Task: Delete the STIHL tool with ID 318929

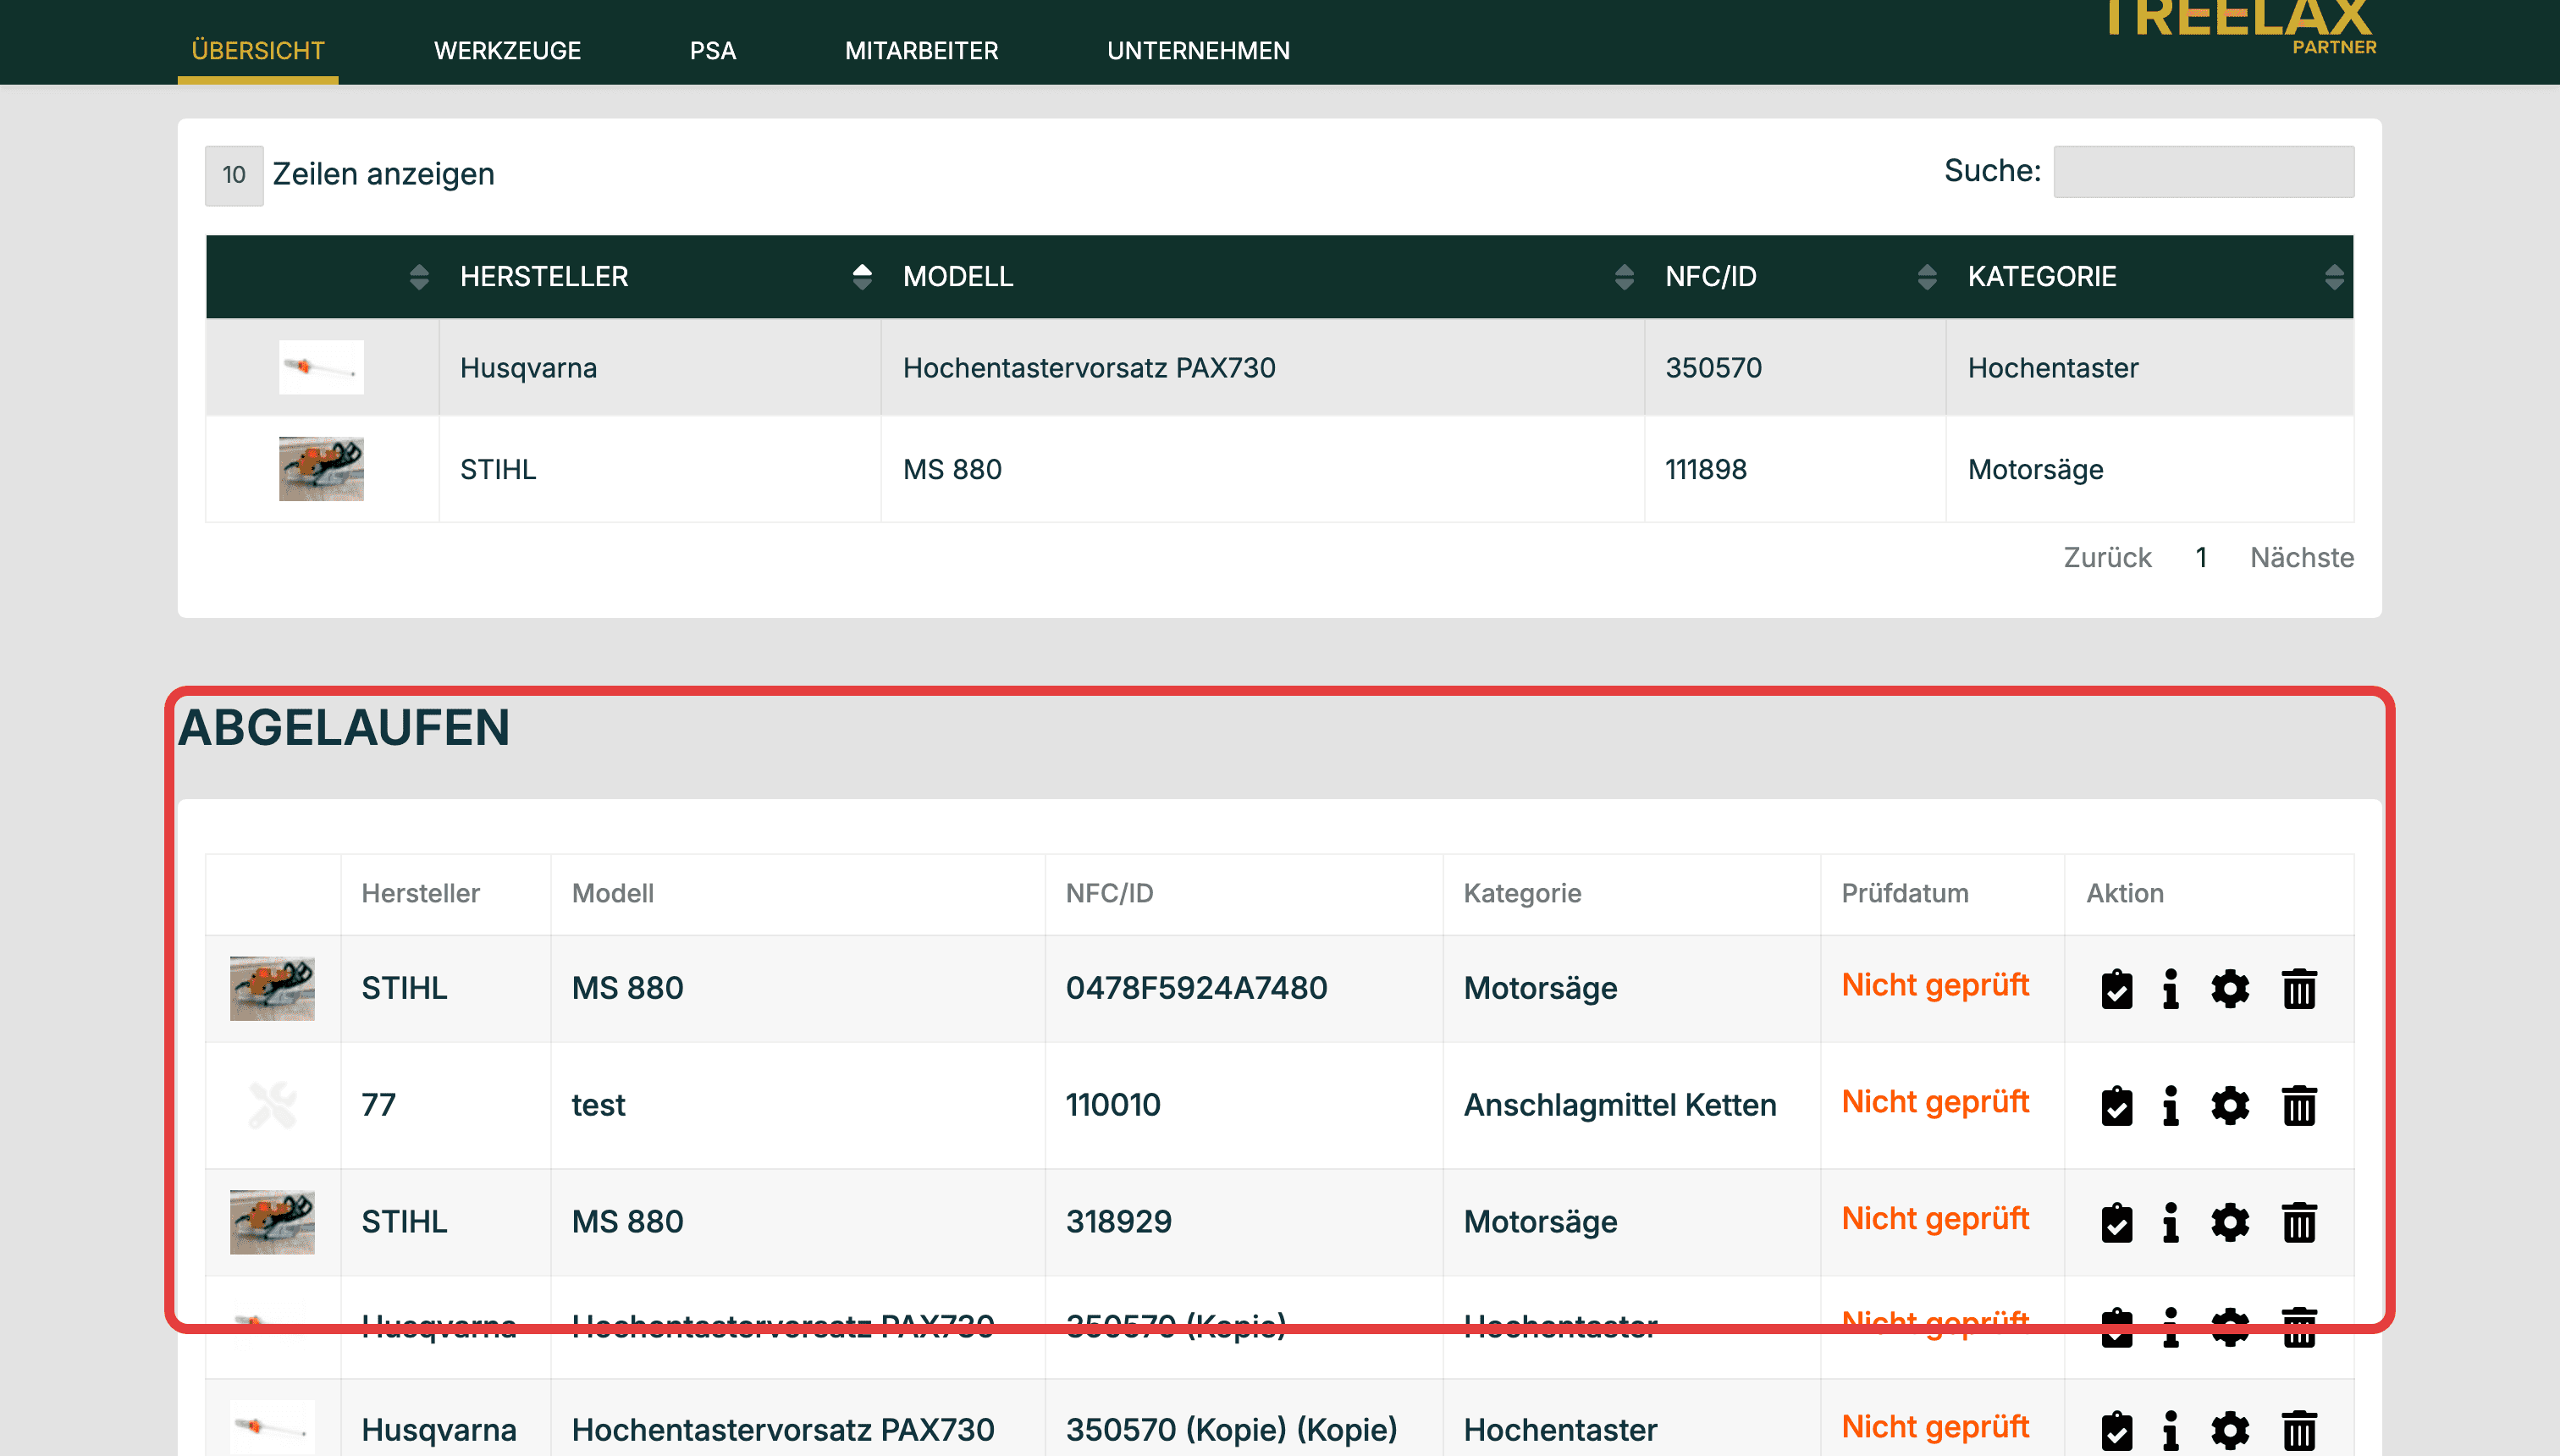Action: click(x=2299, y=1222)
